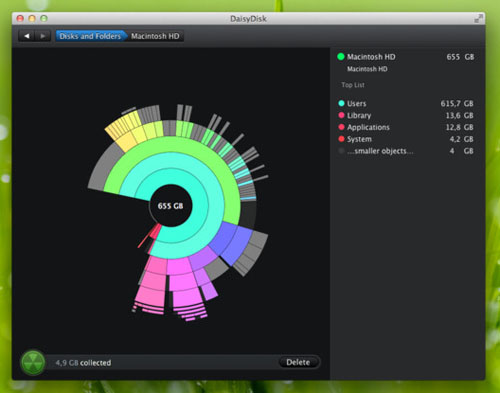Image resolution: width=500 pixels, height=393 pixels.
Task: Click the green collector radiation icon
Action: click(33, 363)
